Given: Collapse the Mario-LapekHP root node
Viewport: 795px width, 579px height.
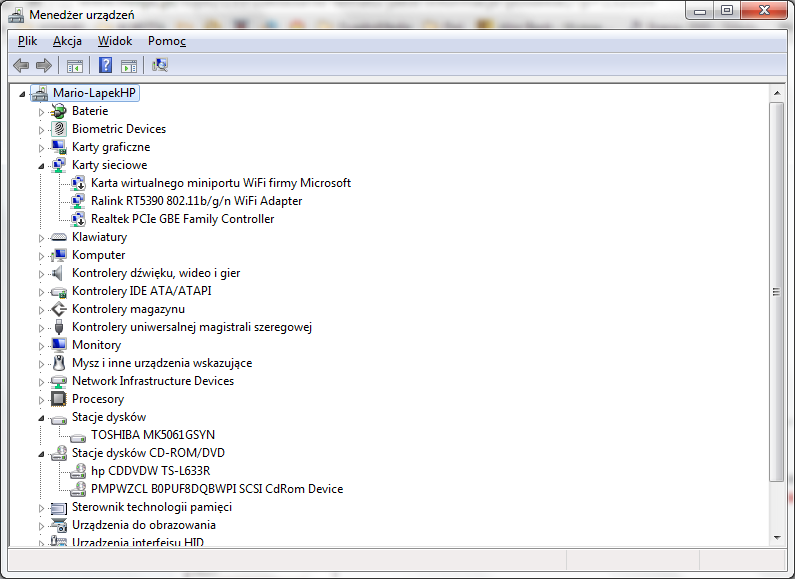Looking at the screenshot, I should pyautogui.click(x=22, y=94).
